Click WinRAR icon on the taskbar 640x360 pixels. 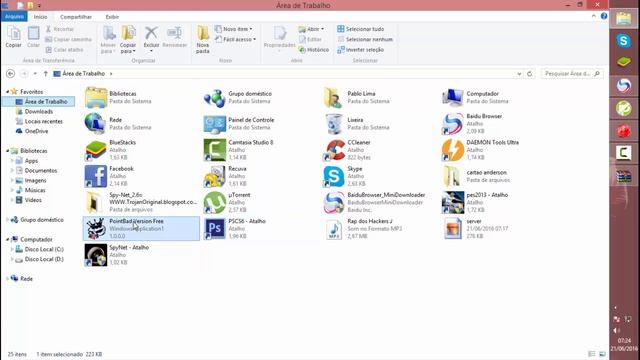tap(624, 176)
